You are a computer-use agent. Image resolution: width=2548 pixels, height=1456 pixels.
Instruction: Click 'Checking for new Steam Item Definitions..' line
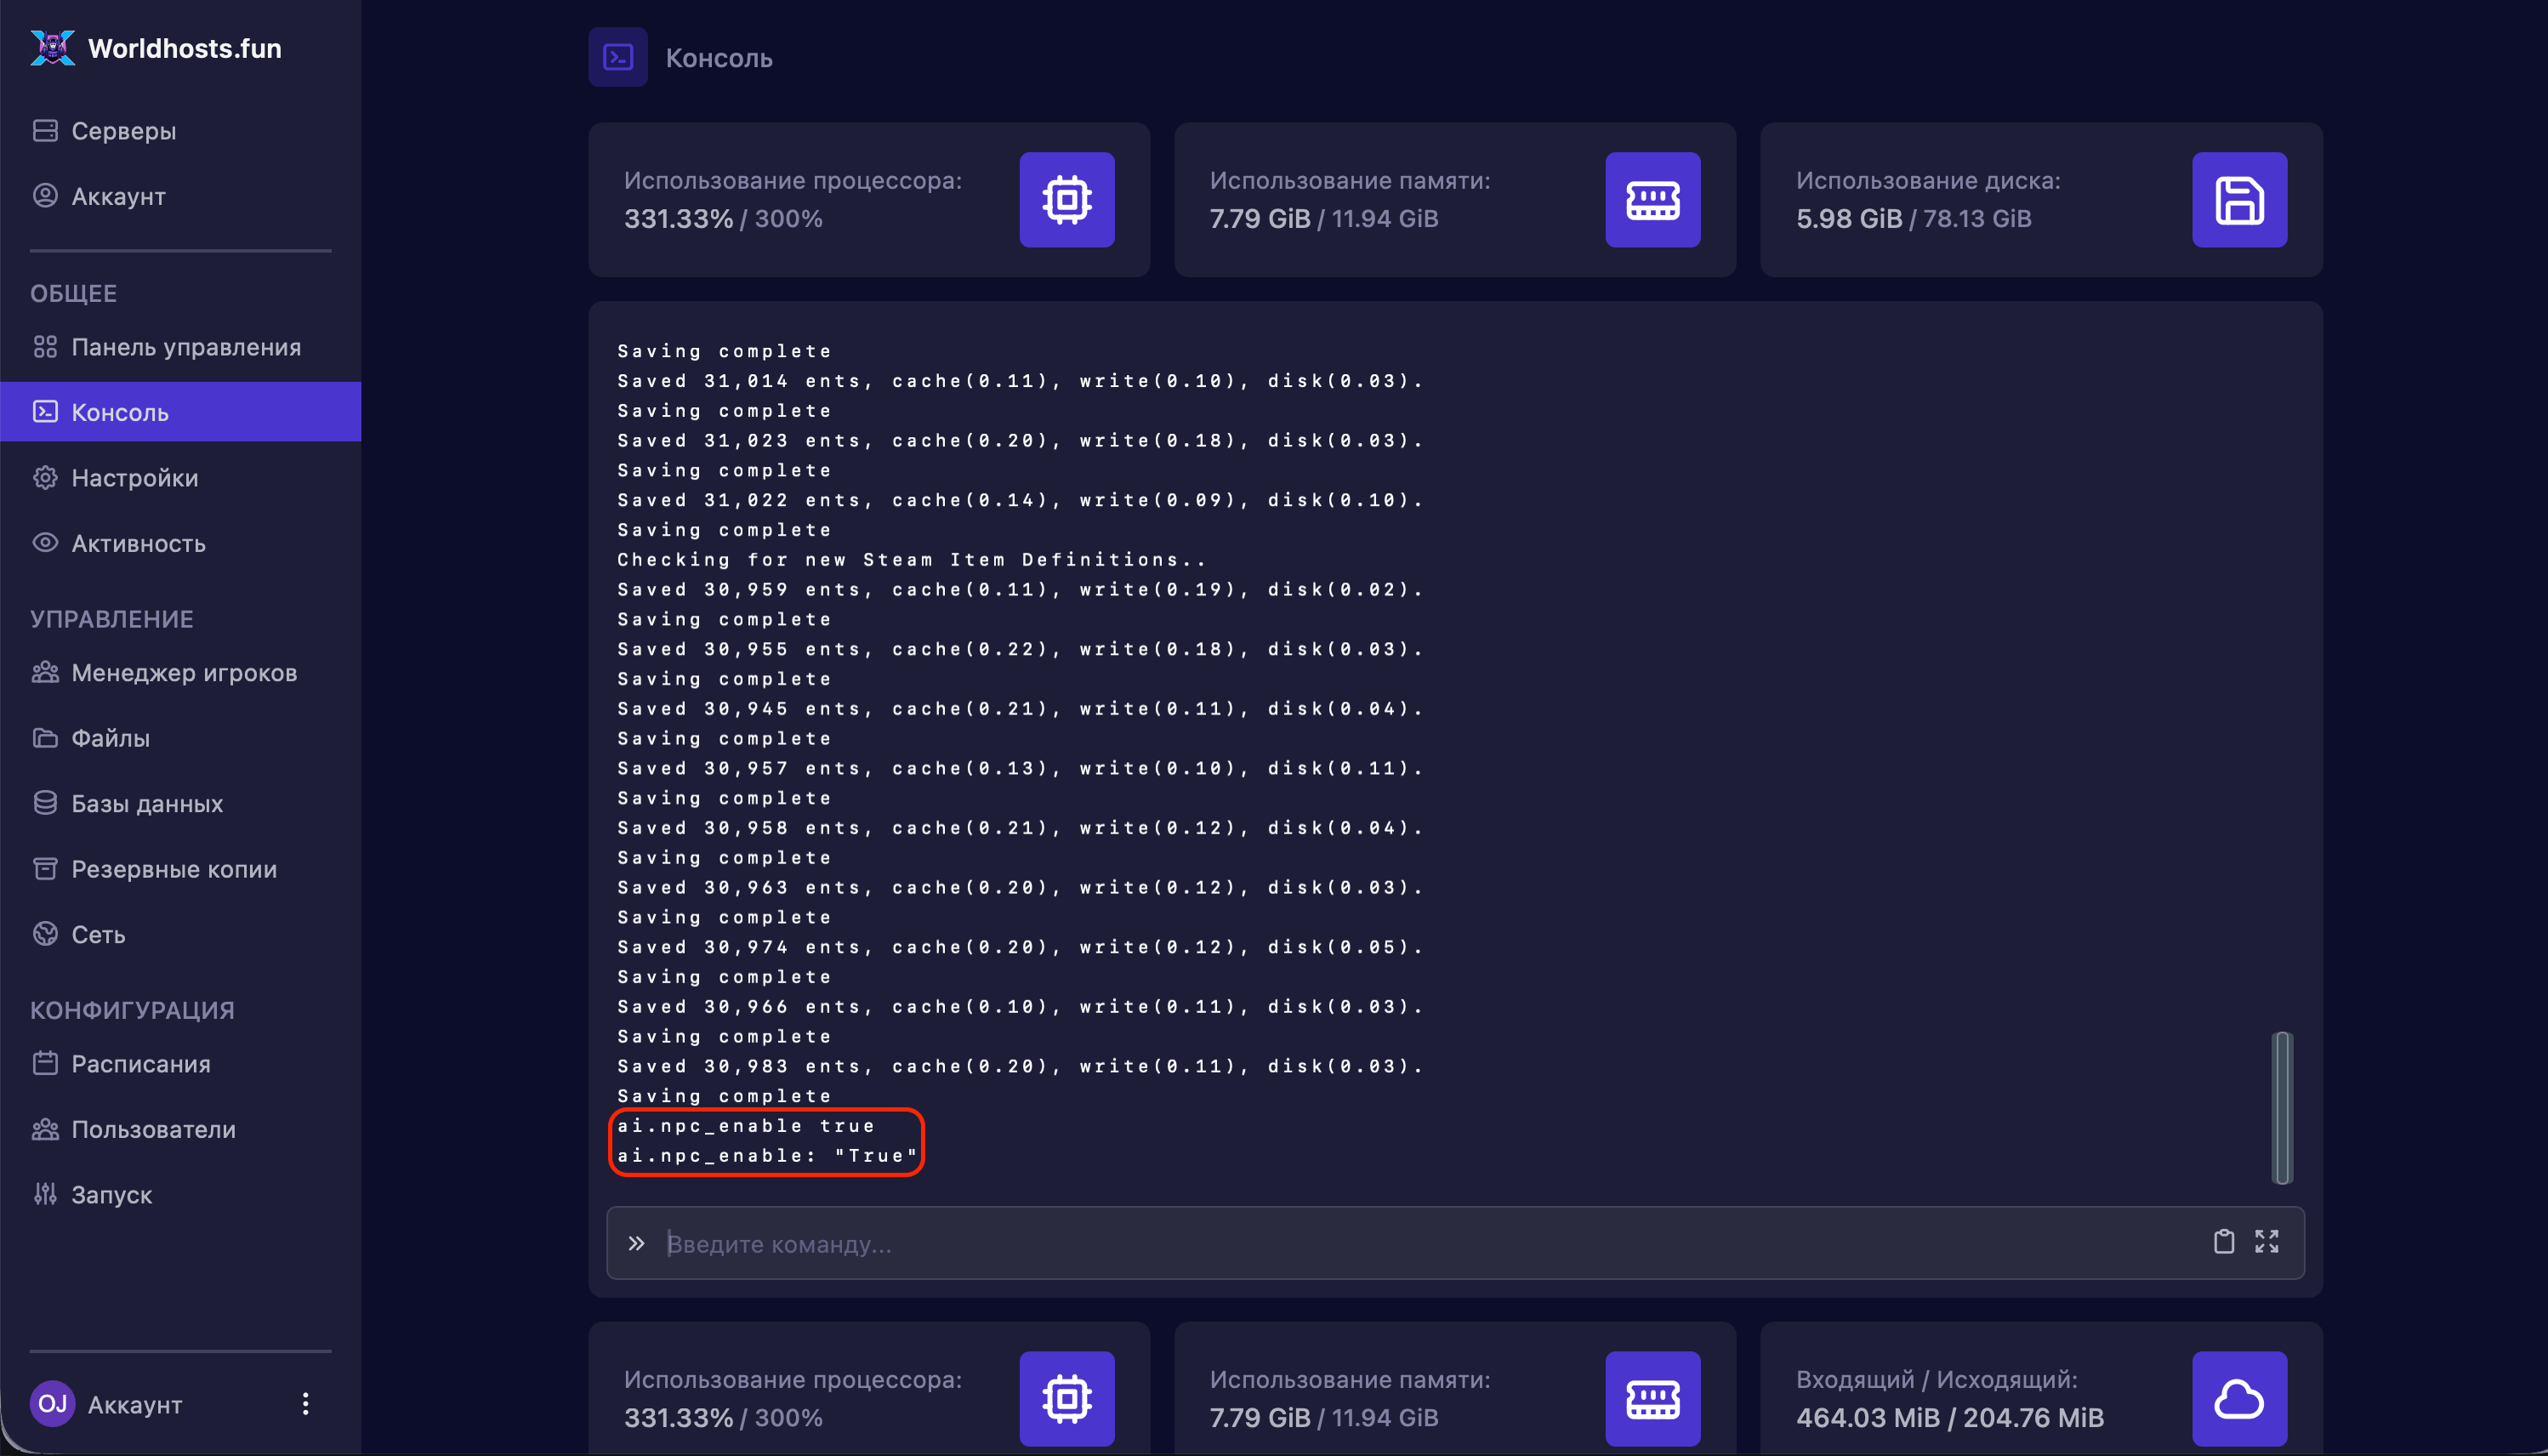tap(912, 559)
